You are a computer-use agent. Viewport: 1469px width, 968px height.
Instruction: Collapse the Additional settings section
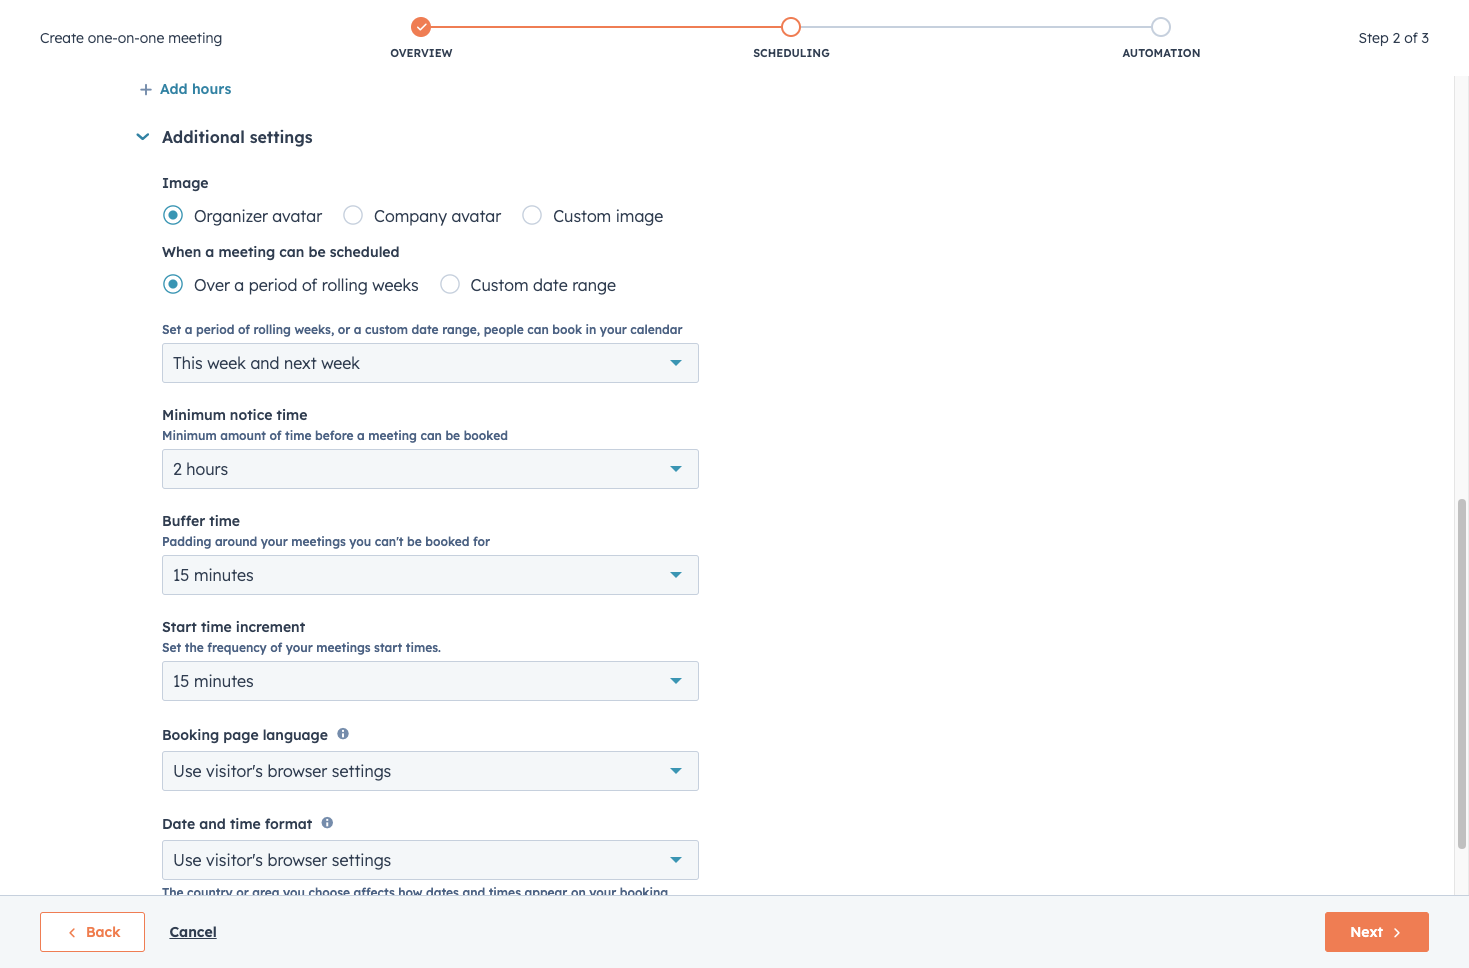click(x=143, y=137)
